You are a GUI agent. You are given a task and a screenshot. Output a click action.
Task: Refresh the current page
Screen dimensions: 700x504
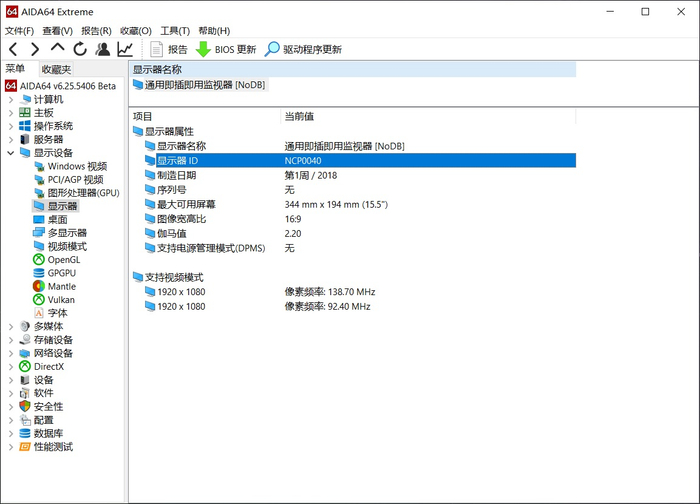(x=80, y=49)
